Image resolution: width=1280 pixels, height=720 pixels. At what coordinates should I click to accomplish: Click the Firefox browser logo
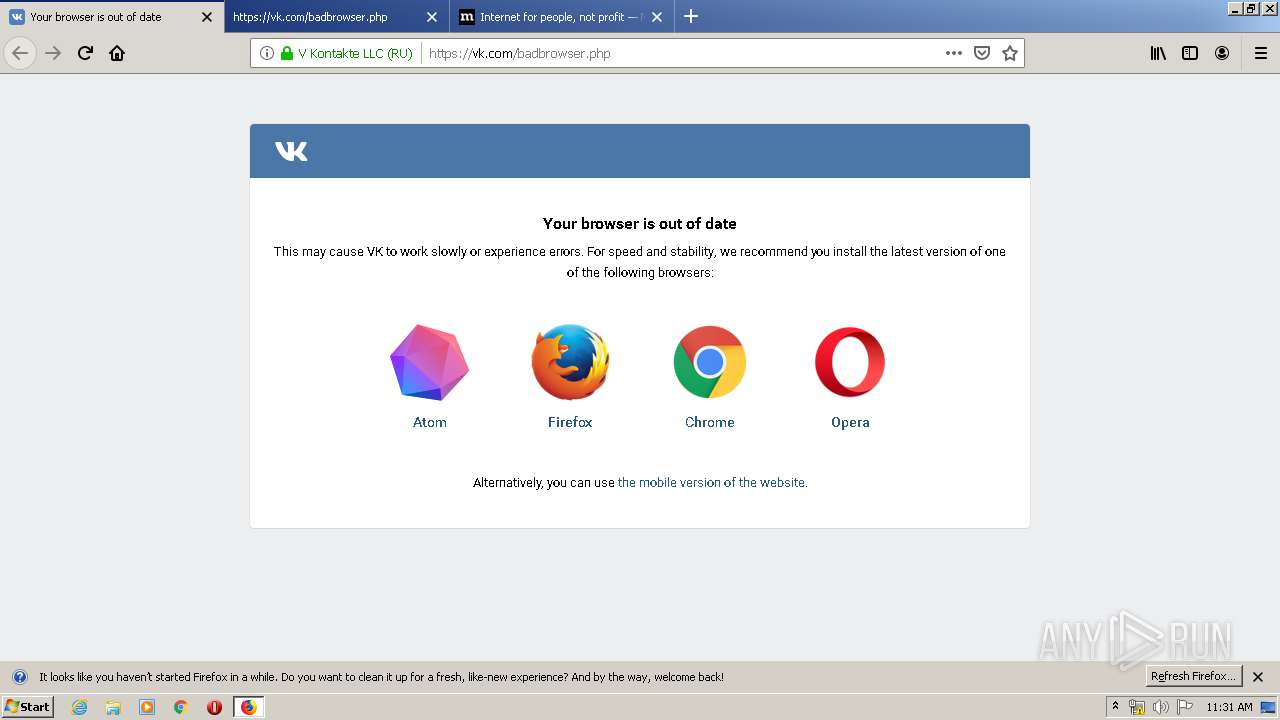pyautogui.click(x=570, y=362)
